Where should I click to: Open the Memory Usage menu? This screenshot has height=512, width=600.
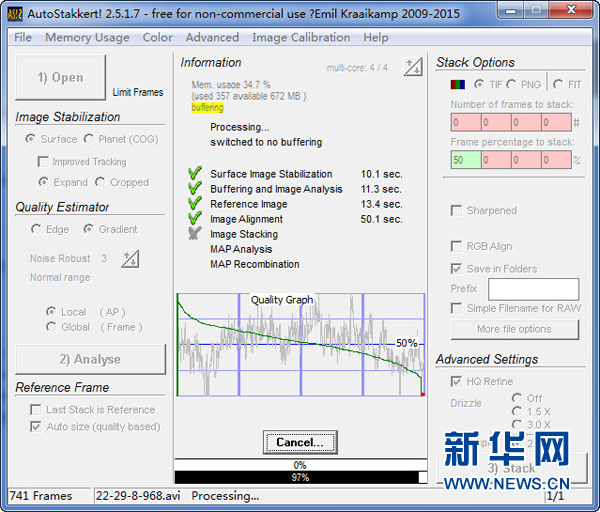click(87, 38)
